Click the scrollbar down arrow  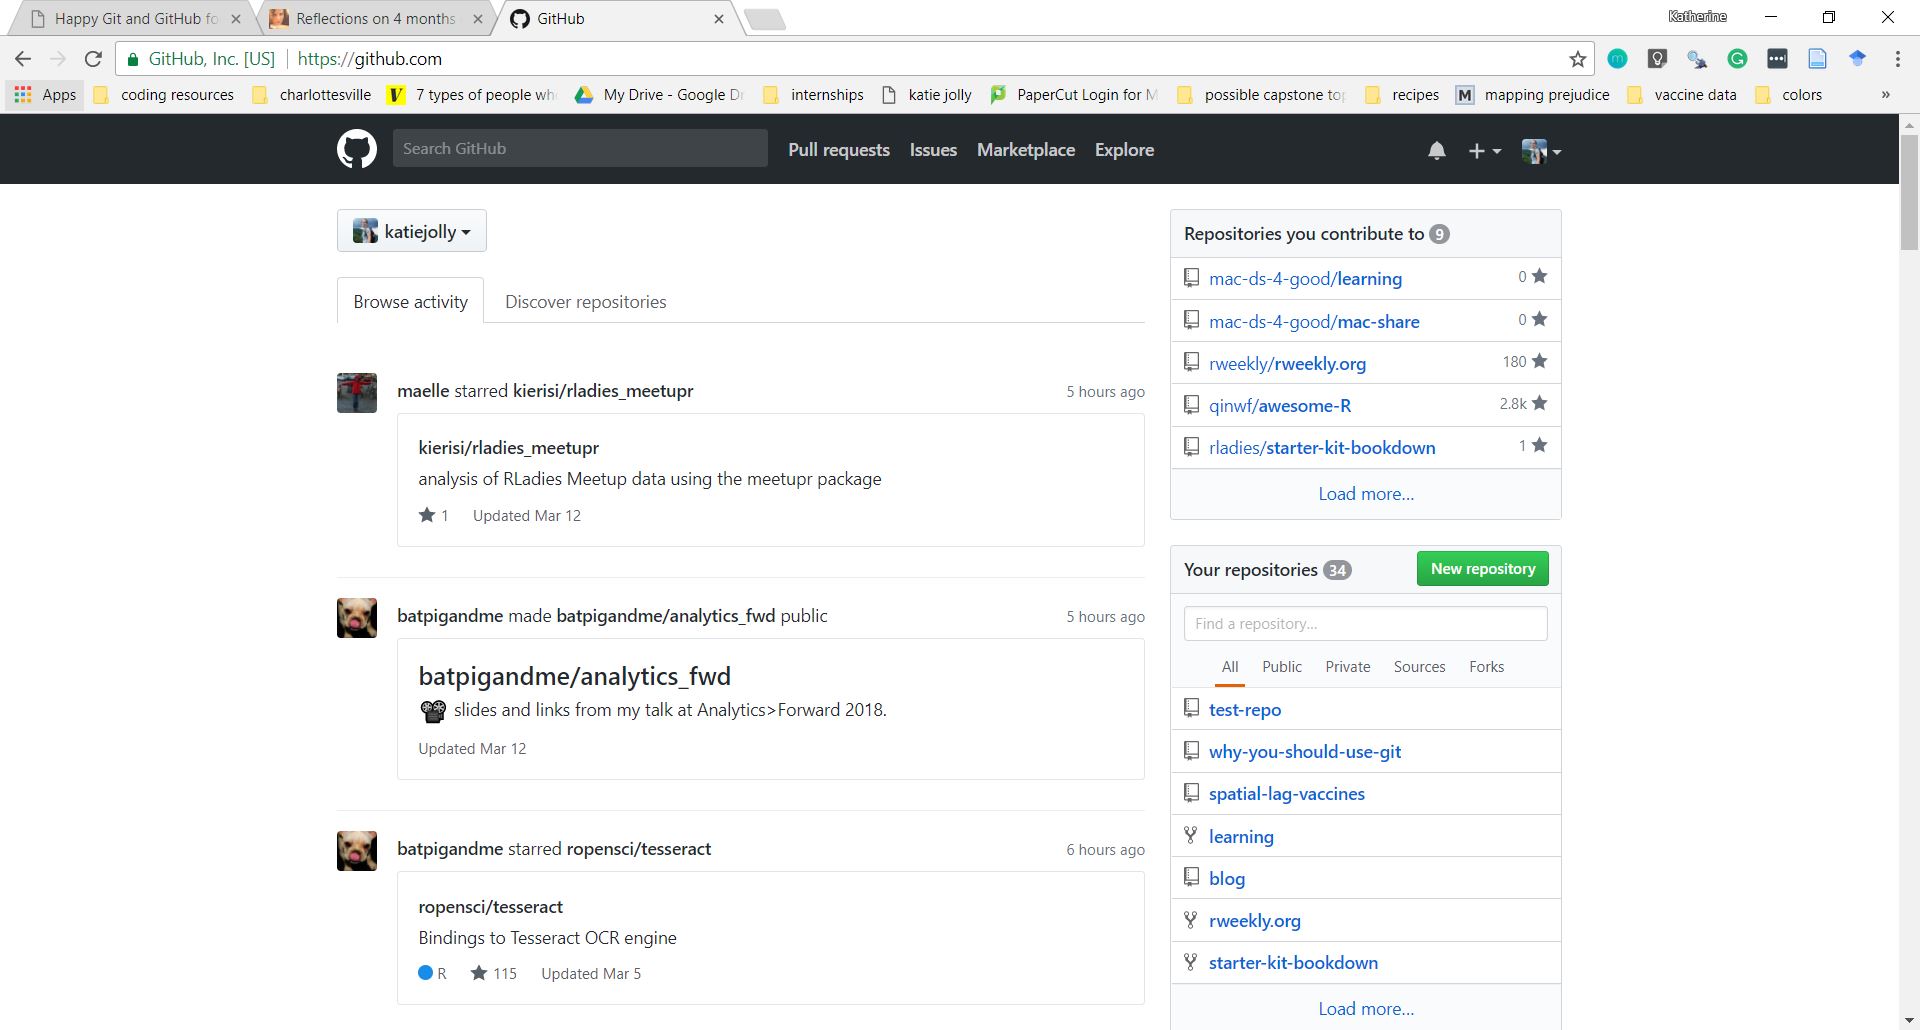[x=1909, y=1020]
